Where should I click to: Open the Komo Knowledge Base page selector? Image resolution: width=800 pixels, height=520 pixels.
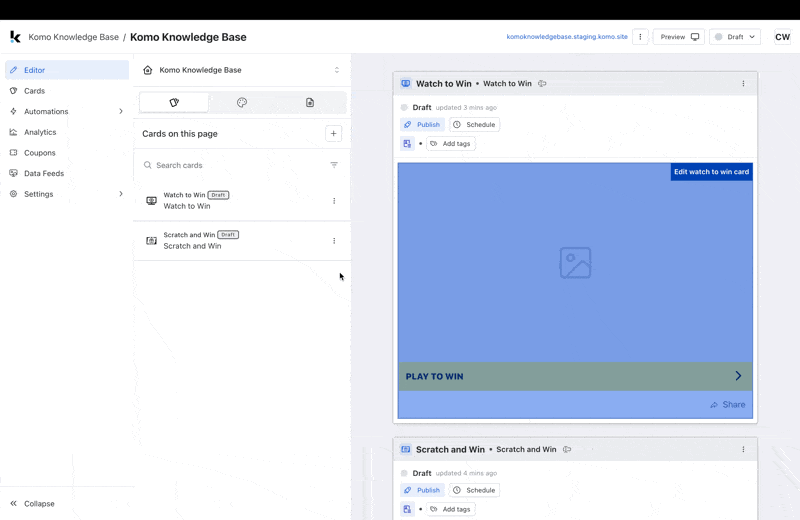(242, 70)
